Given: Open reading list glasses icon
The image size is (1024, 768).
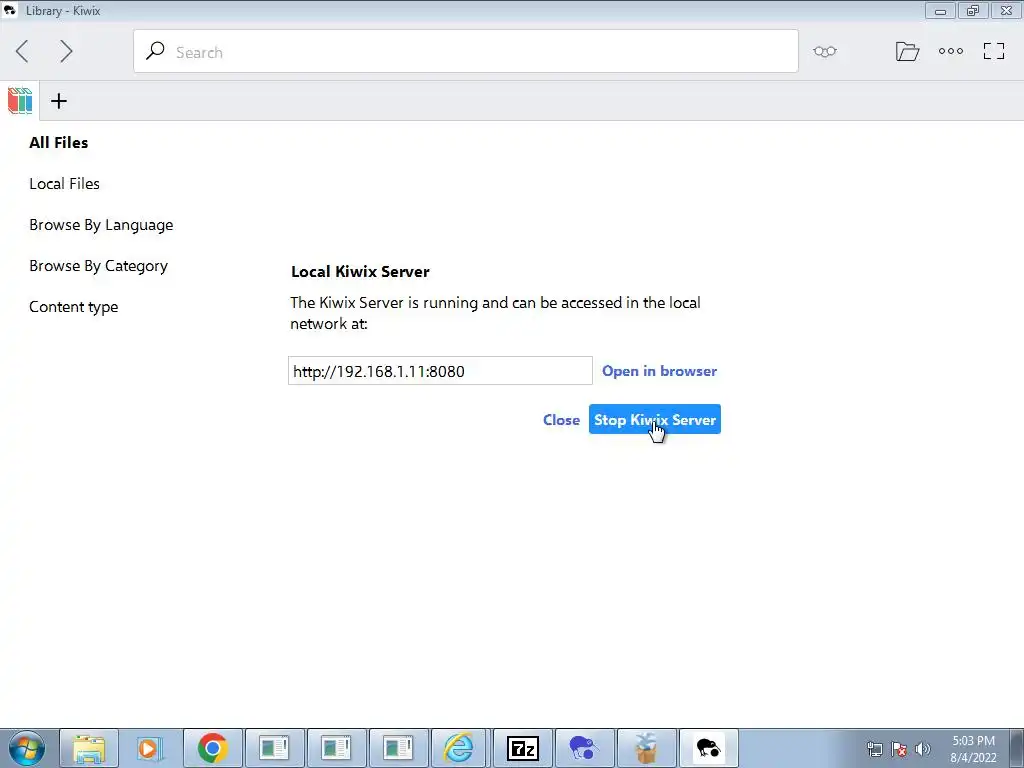Looking at the screenshot, I should (825, 51).
